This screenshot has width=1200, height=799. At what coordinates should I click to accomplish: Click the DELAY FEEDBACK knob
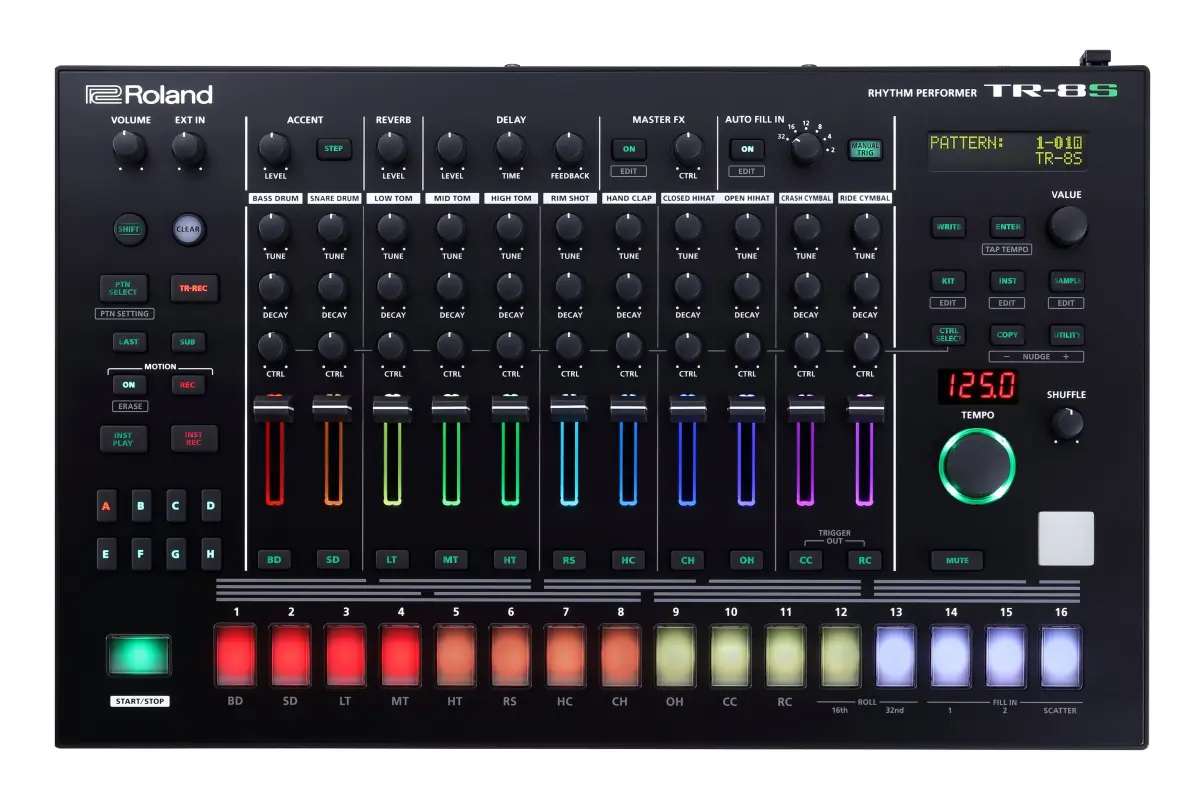pyautogui.click(x=569, y=148)
